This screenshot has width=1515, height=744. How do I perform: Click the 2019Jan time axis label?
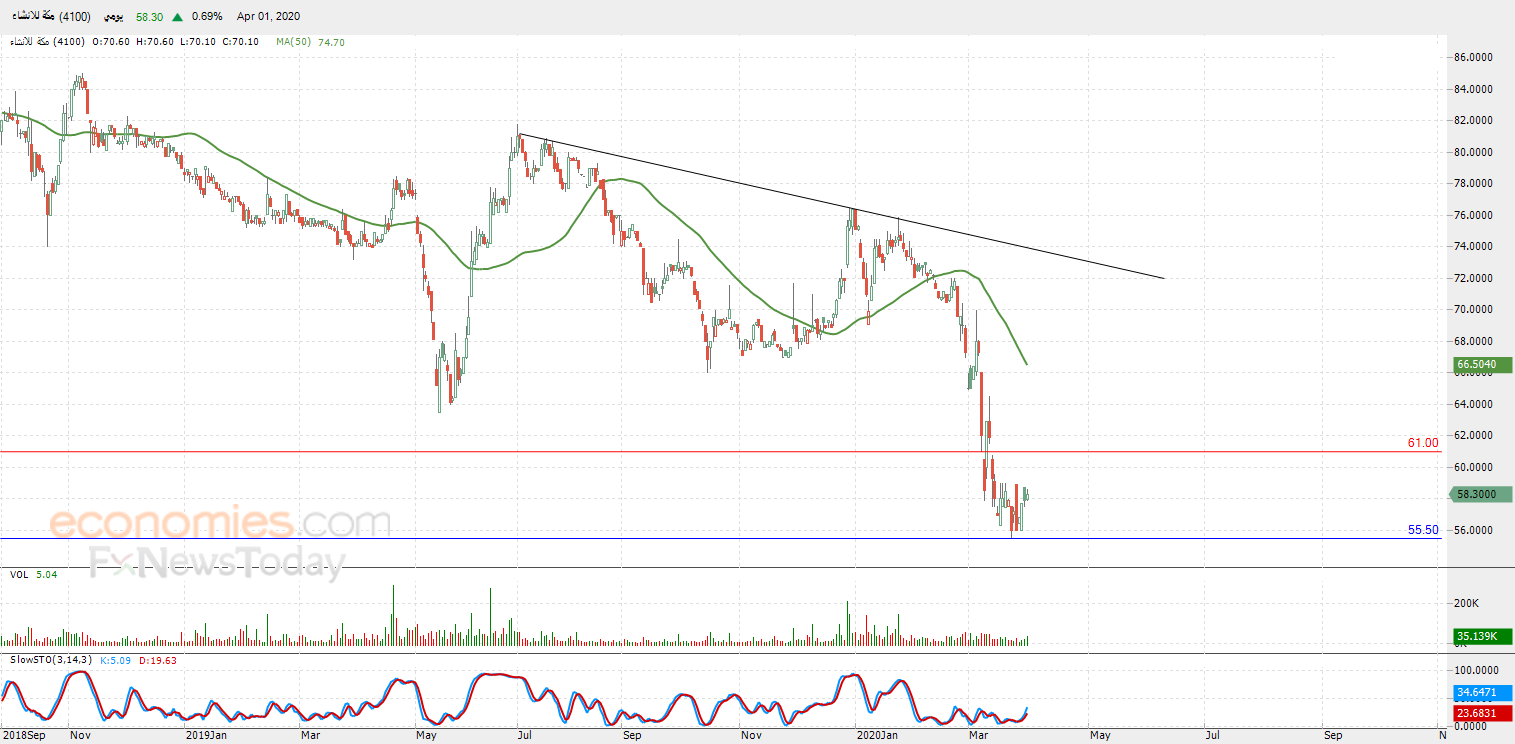[208, 736]
